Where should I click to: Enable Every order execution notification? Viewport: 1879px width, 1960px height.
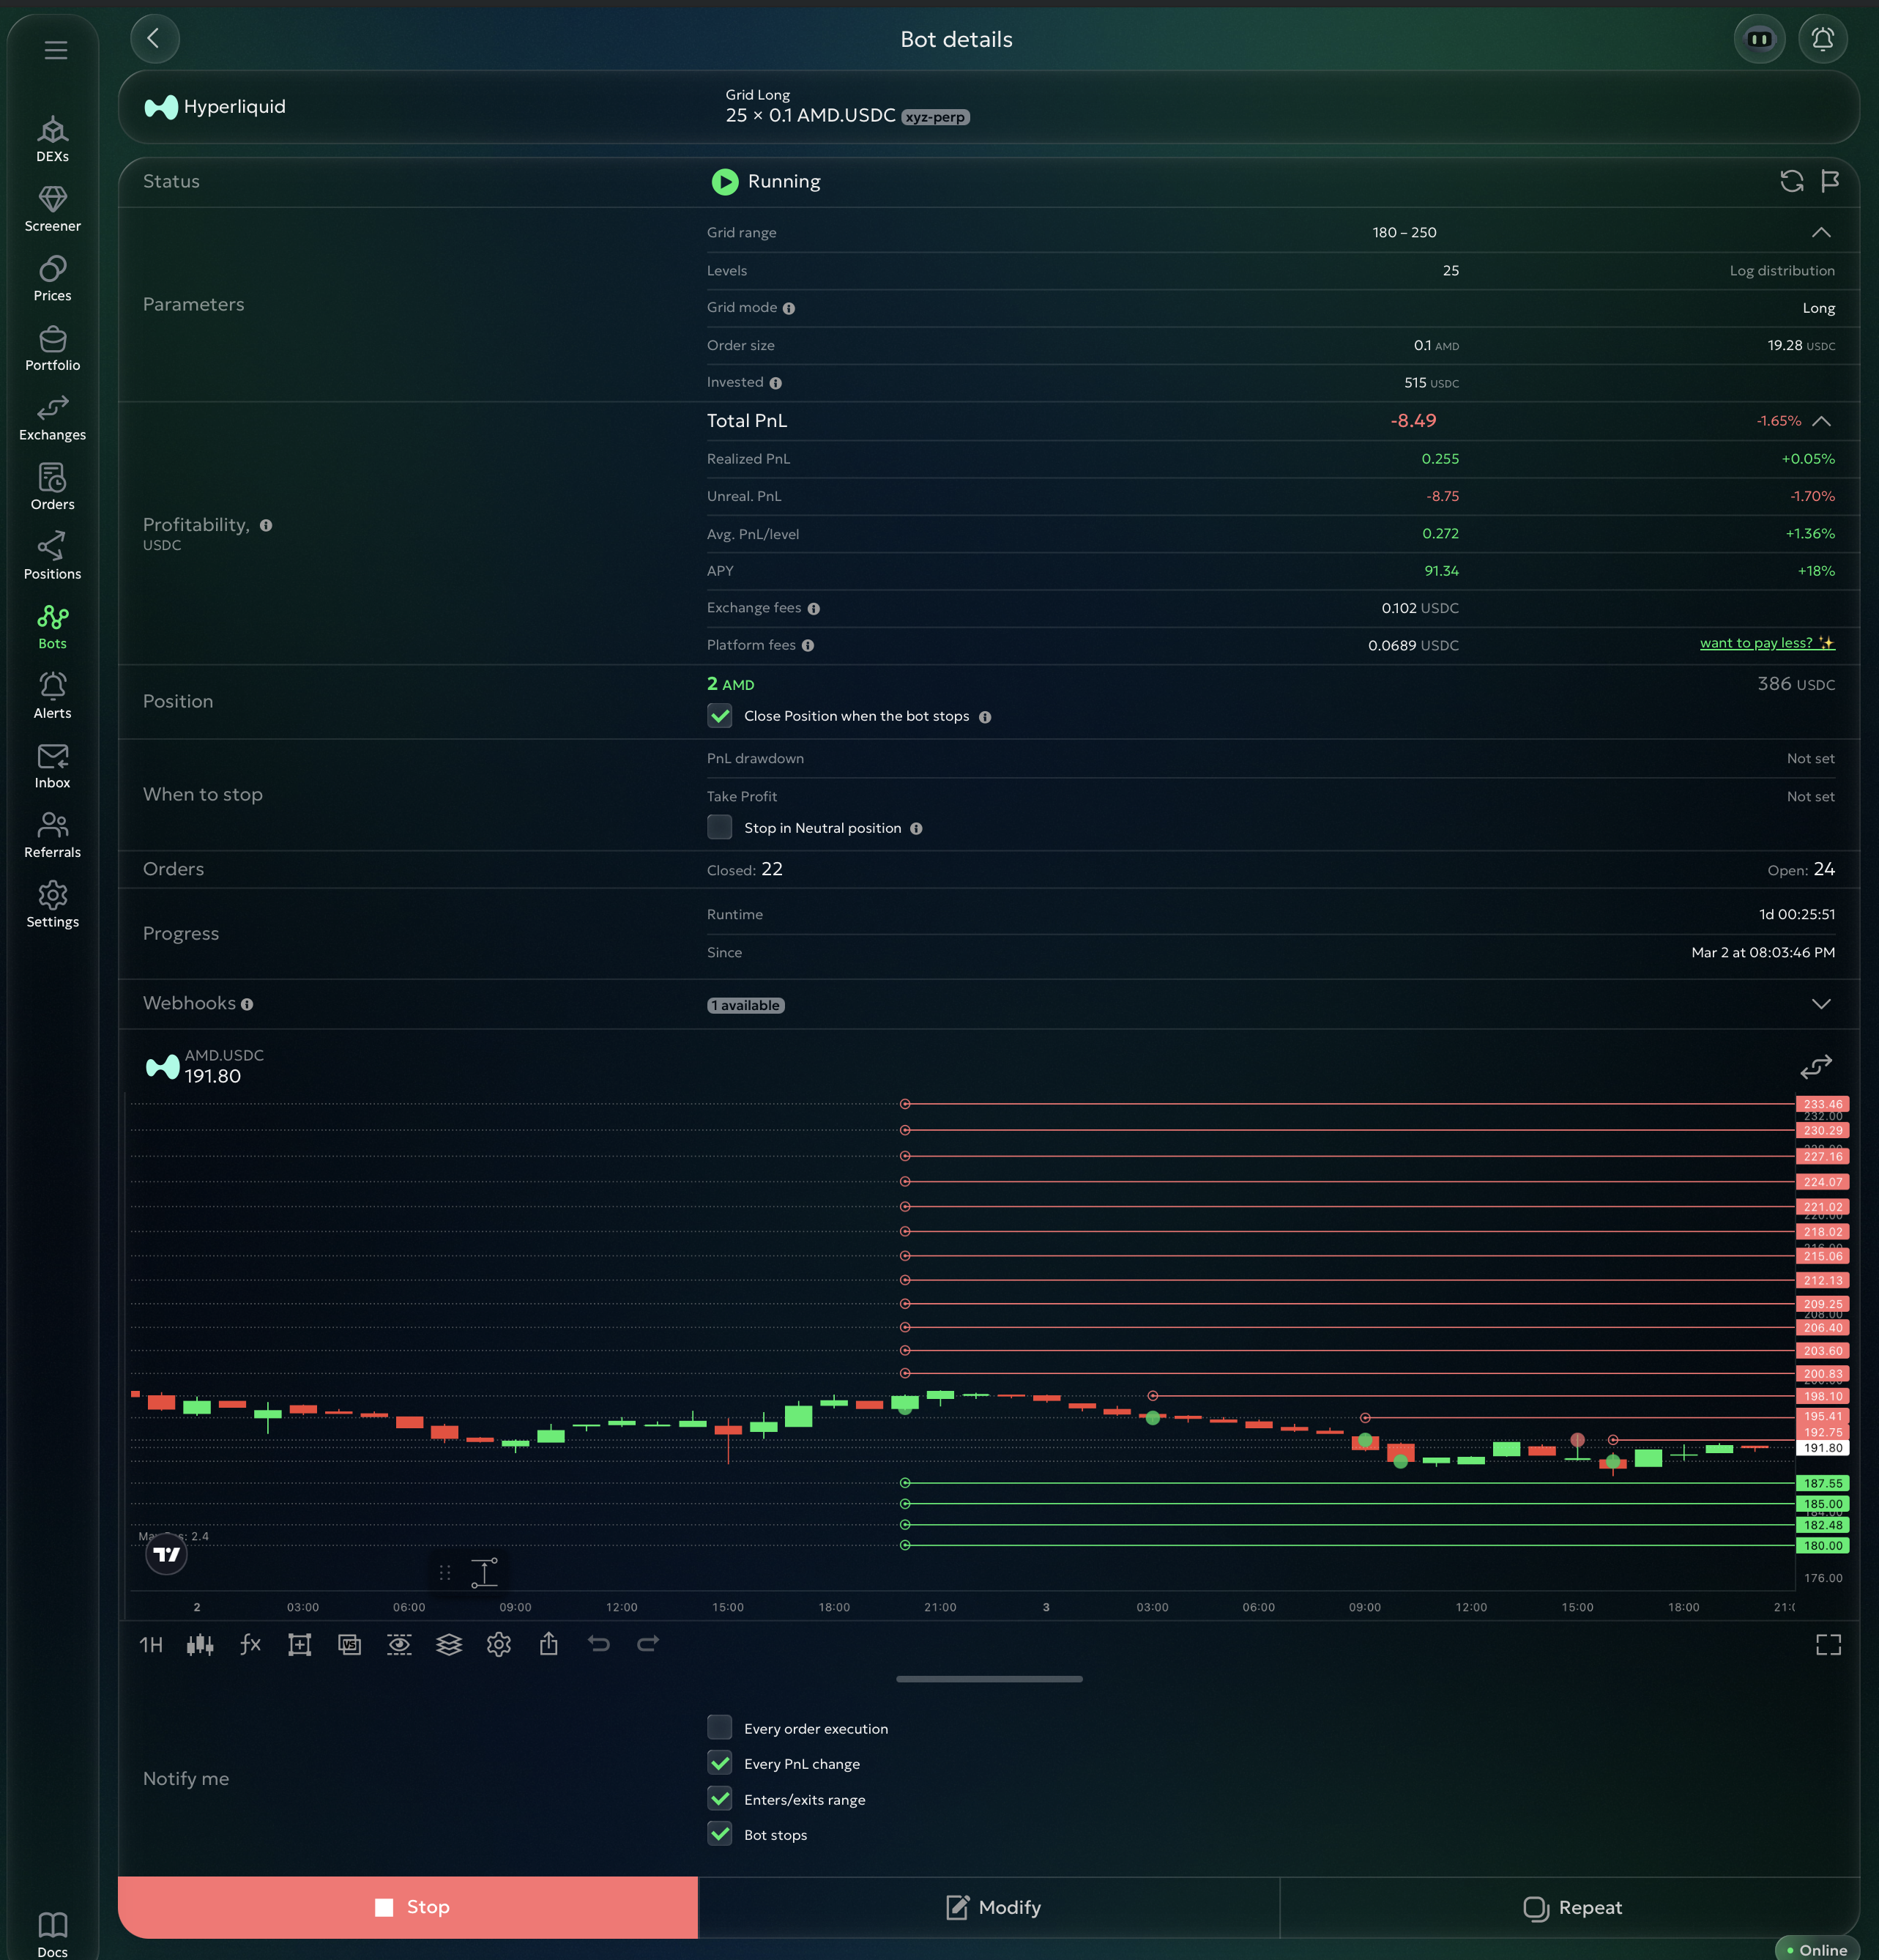[720, 1727]
